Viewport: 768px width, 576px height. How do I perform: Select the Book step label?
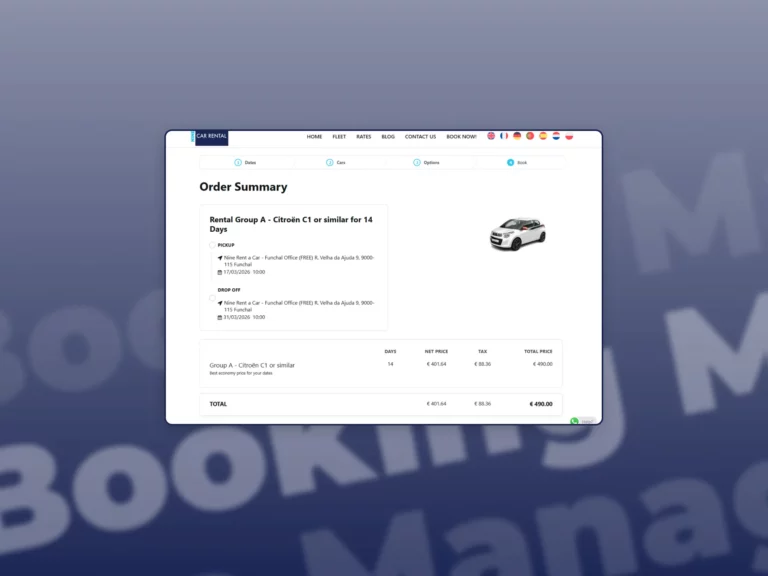[x=522, y=163]
